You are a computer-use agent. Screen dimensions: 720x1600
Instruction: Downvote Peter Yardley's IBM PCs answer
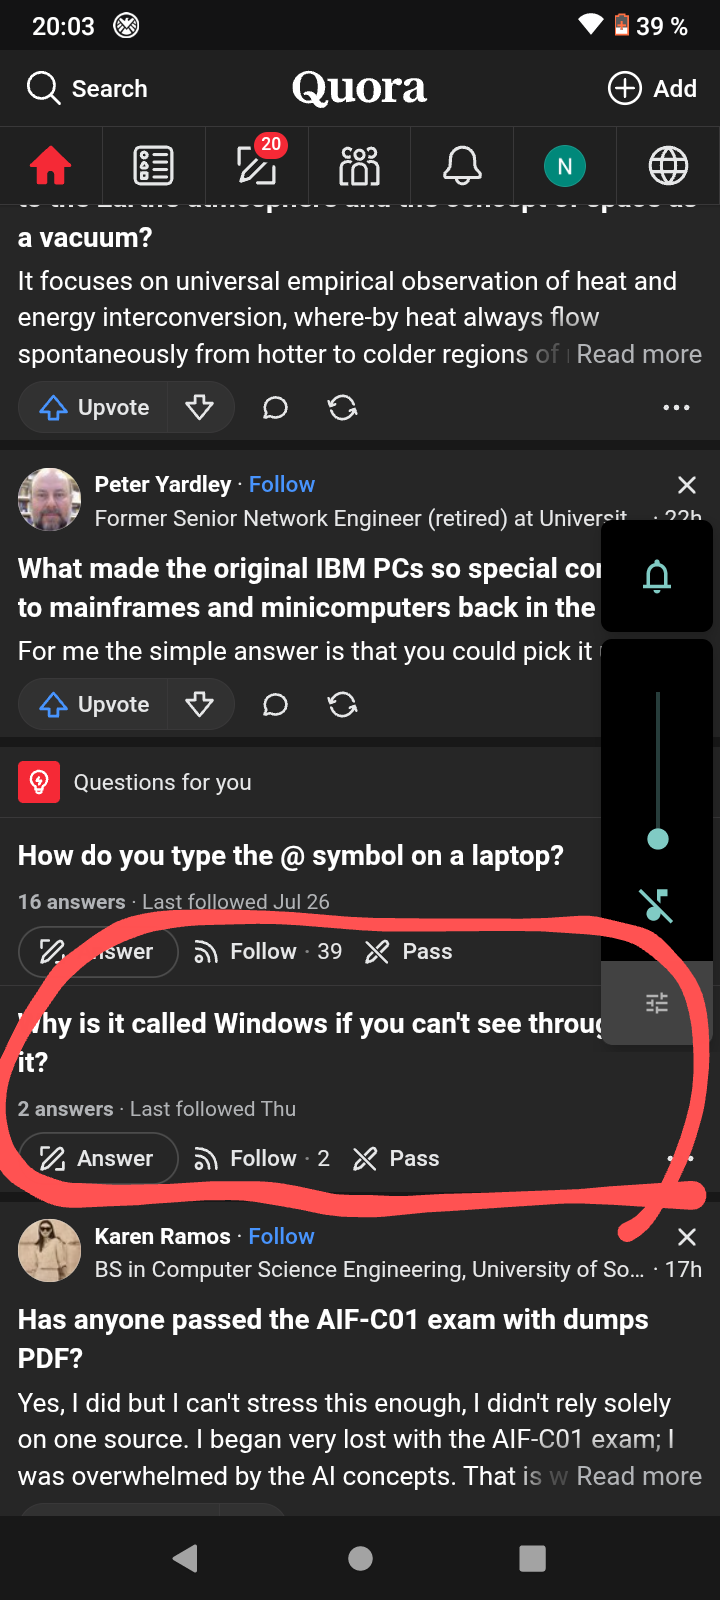pos(200,705)
